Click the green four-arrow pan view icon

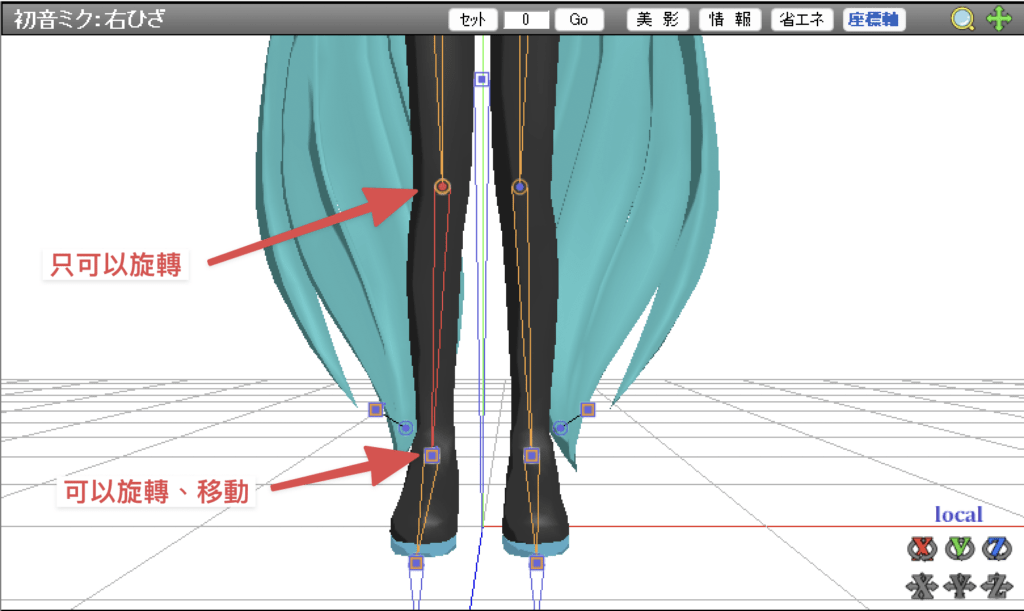pyautogui.click(x=999, y=19)
